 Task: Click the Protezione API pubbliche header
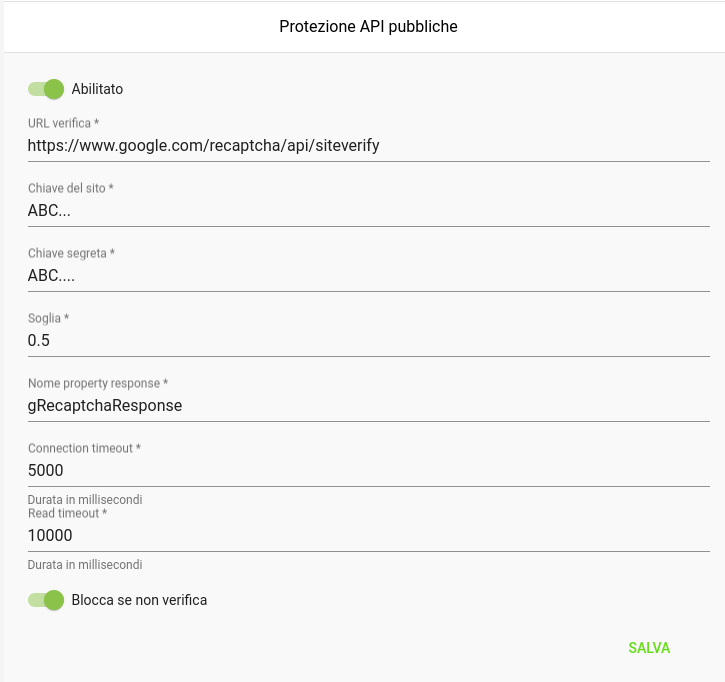368,26
